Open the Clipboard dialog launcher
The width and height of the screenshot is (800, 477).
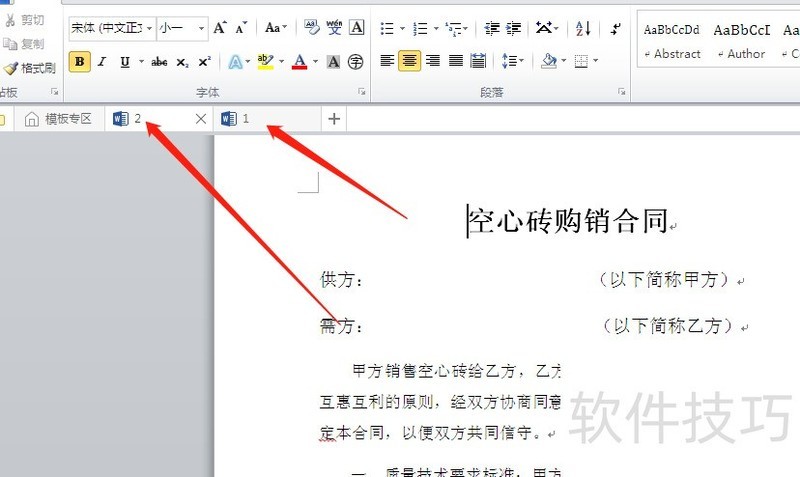pyautogui.click(x=55, y=92)
